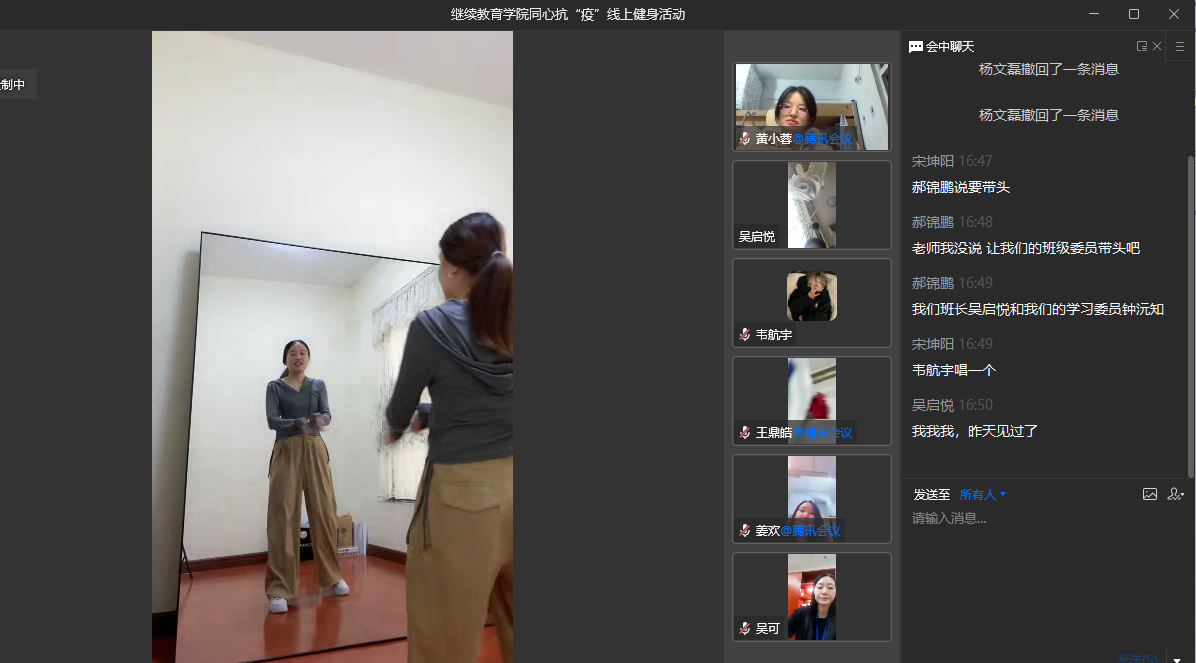The width and height of the screenshot is (1196, 663).
Task: Click muted mic icon for 韦航宇
Action: point(745,335)
